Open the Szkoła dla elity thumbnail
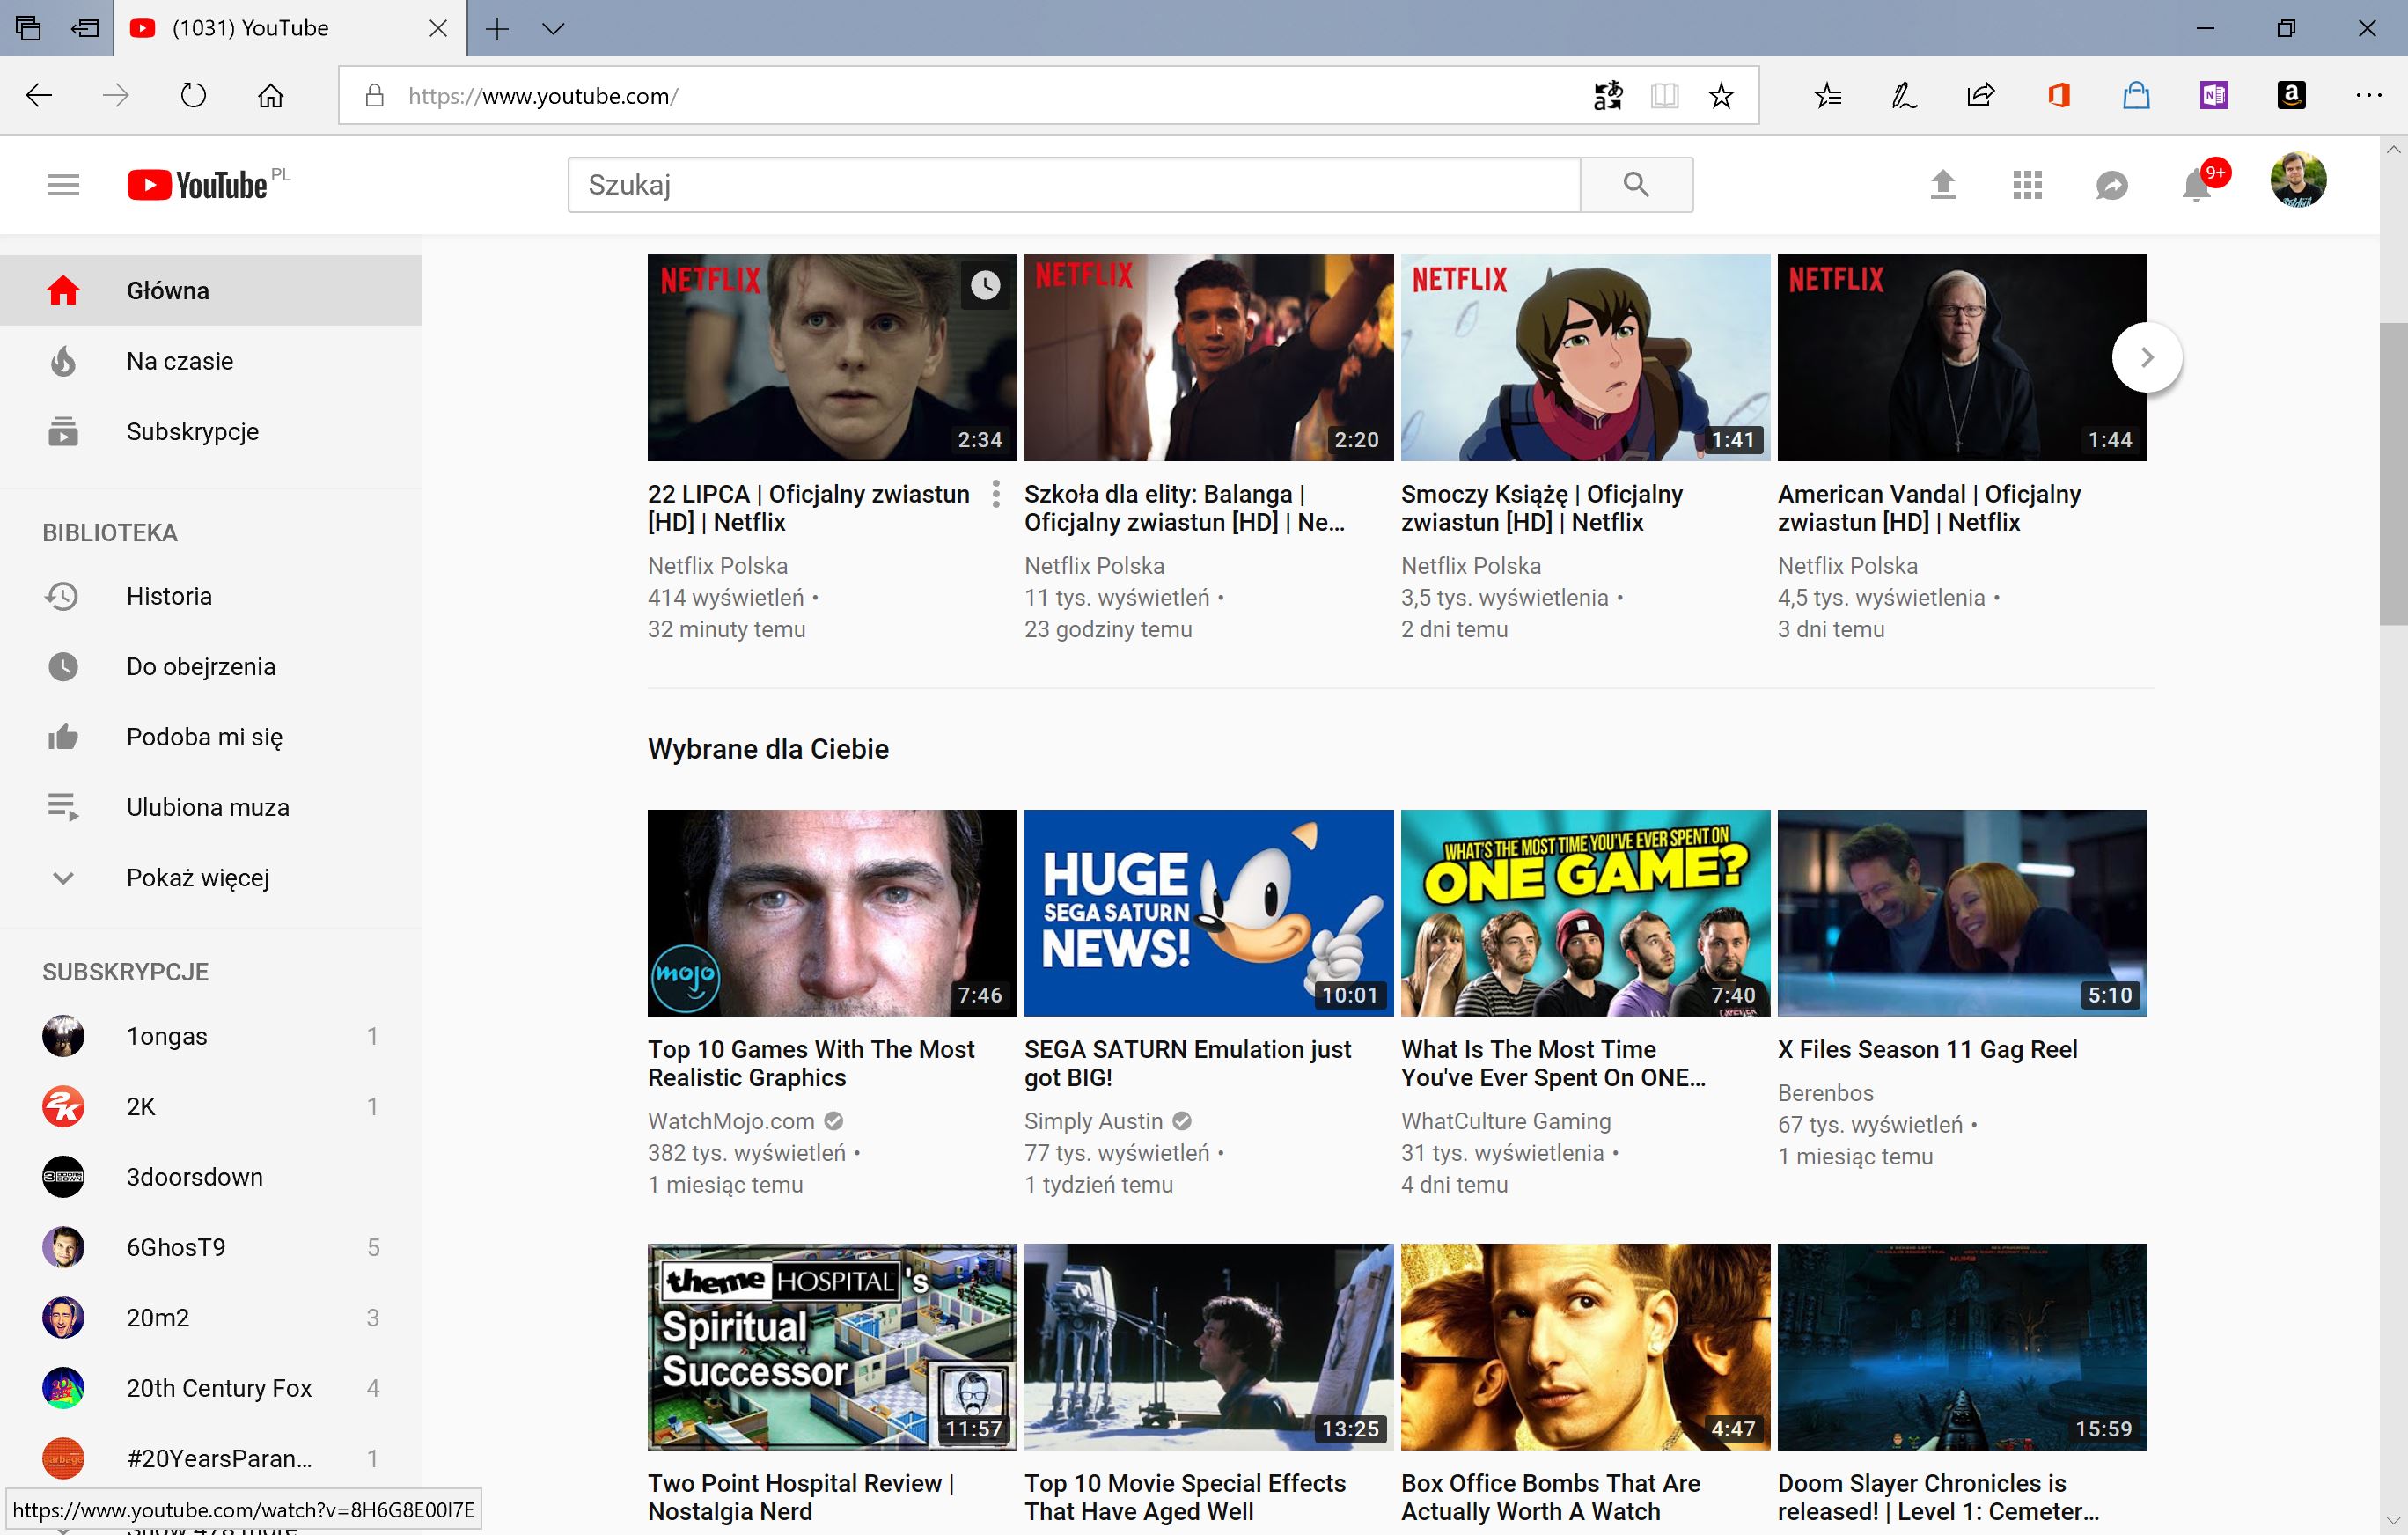 tap(1208, 357)
